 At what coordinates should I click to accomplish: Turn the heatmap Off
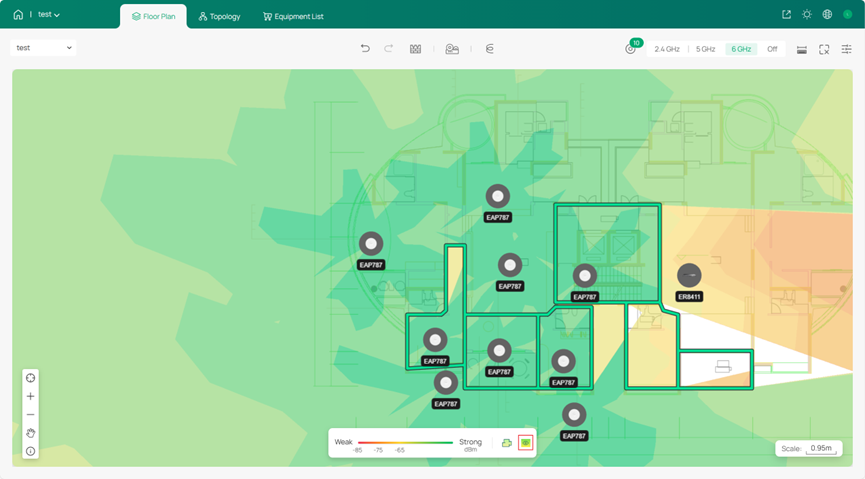click(x=772, y=49)
